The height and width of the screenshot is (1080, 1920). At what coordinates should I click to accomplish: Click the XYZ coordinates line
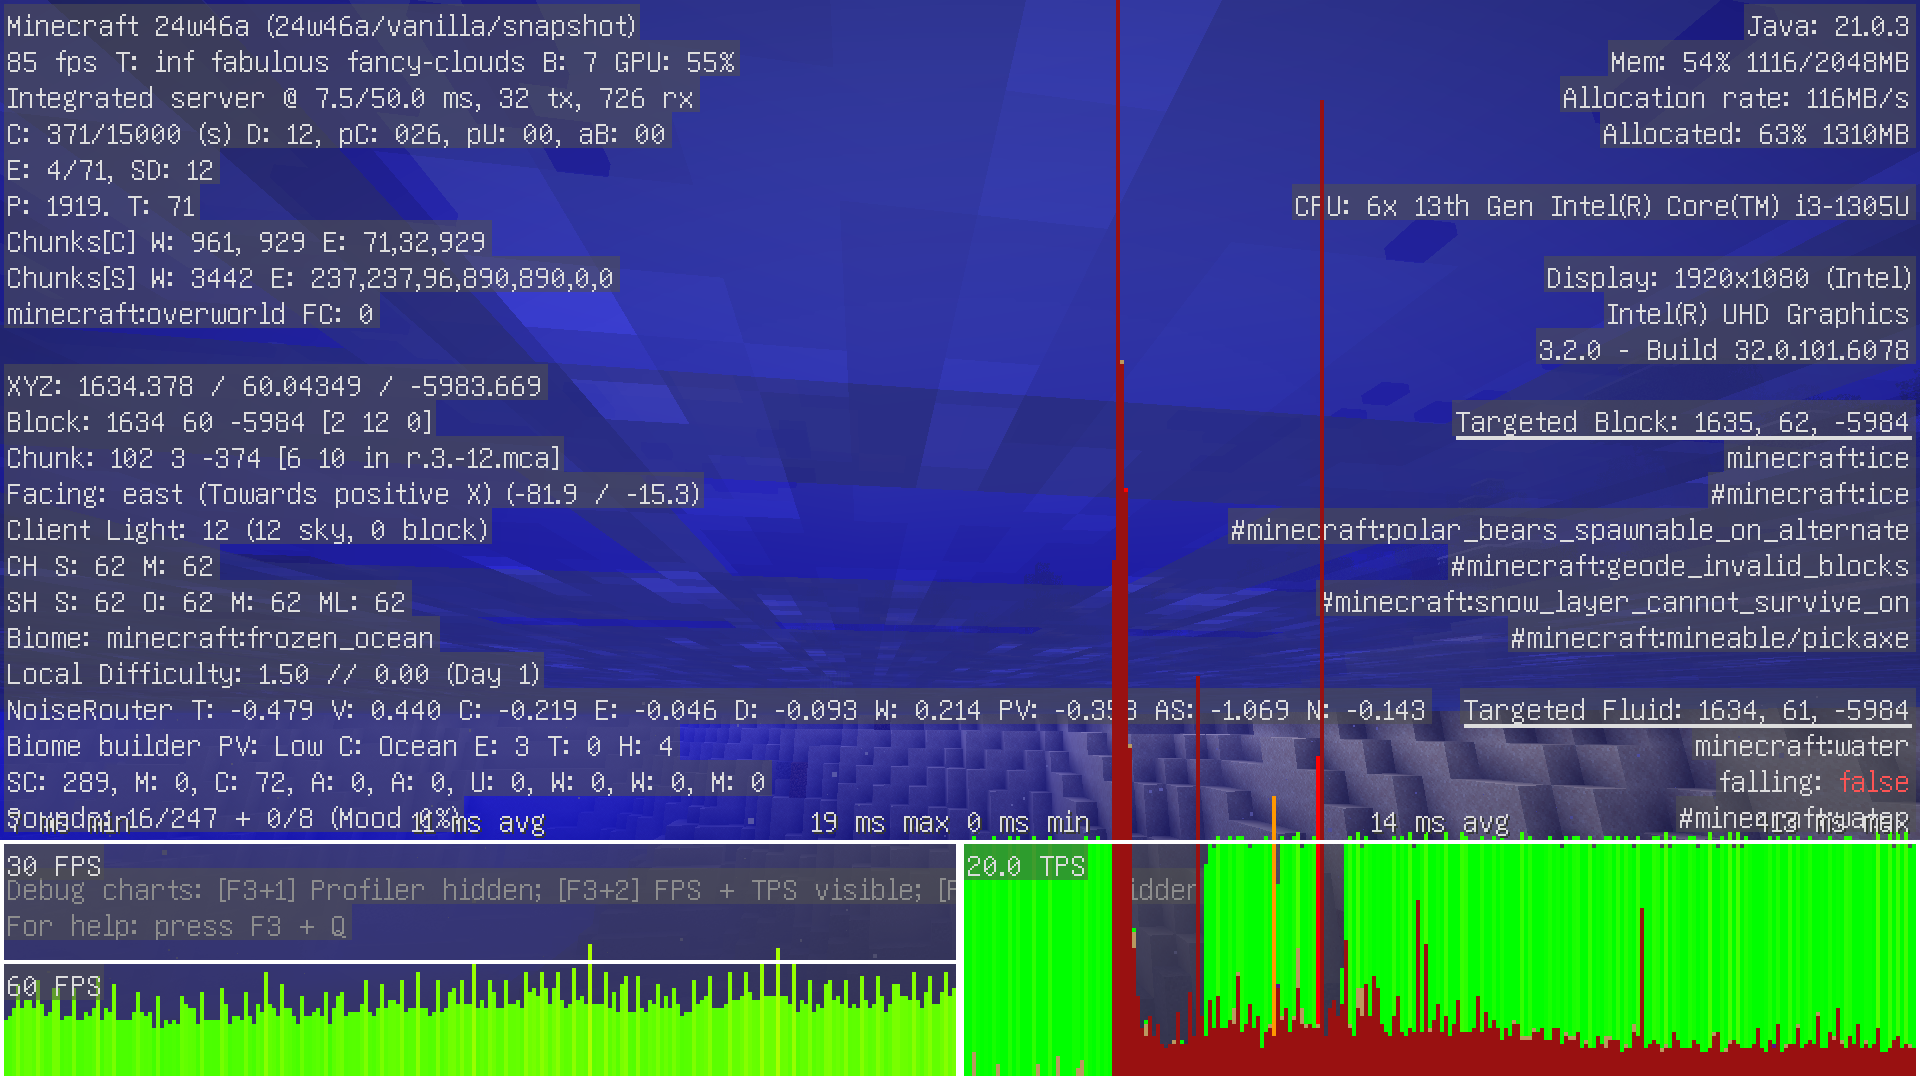click(274, 386)
